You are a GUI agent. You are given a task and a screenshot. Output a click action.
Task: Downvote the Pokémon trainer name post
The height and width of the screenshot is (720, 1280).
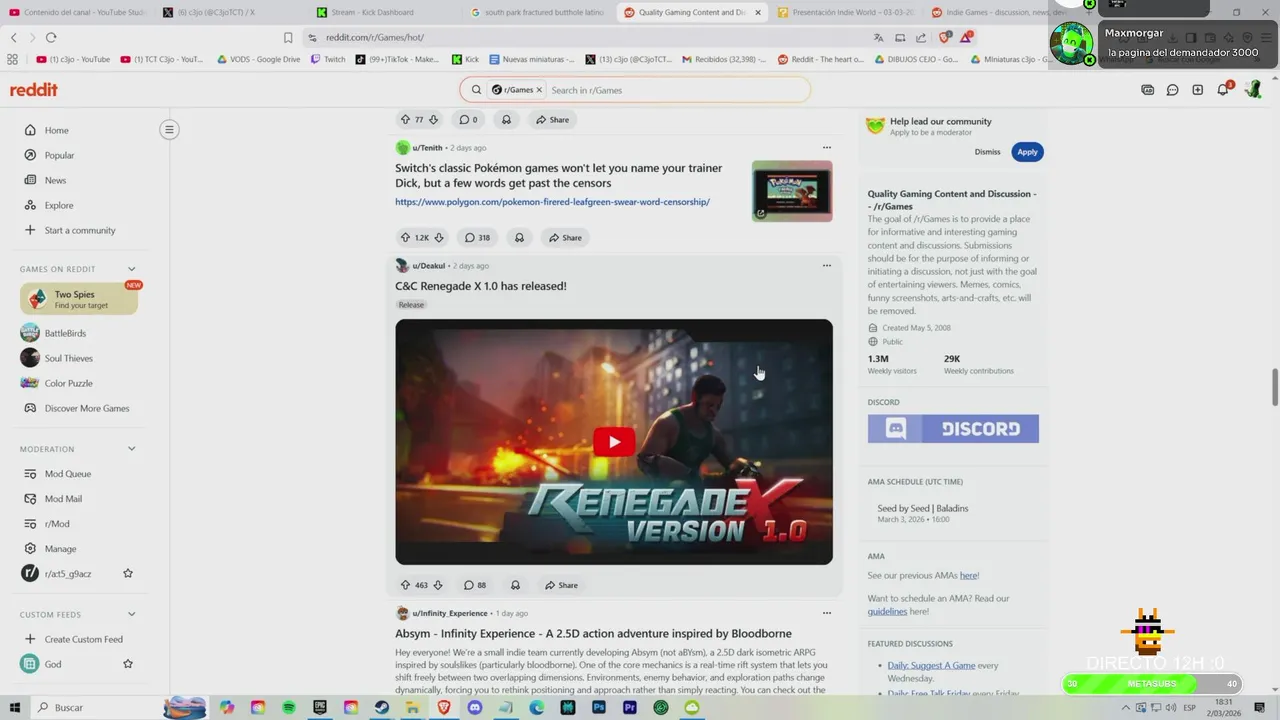point(438,238)
